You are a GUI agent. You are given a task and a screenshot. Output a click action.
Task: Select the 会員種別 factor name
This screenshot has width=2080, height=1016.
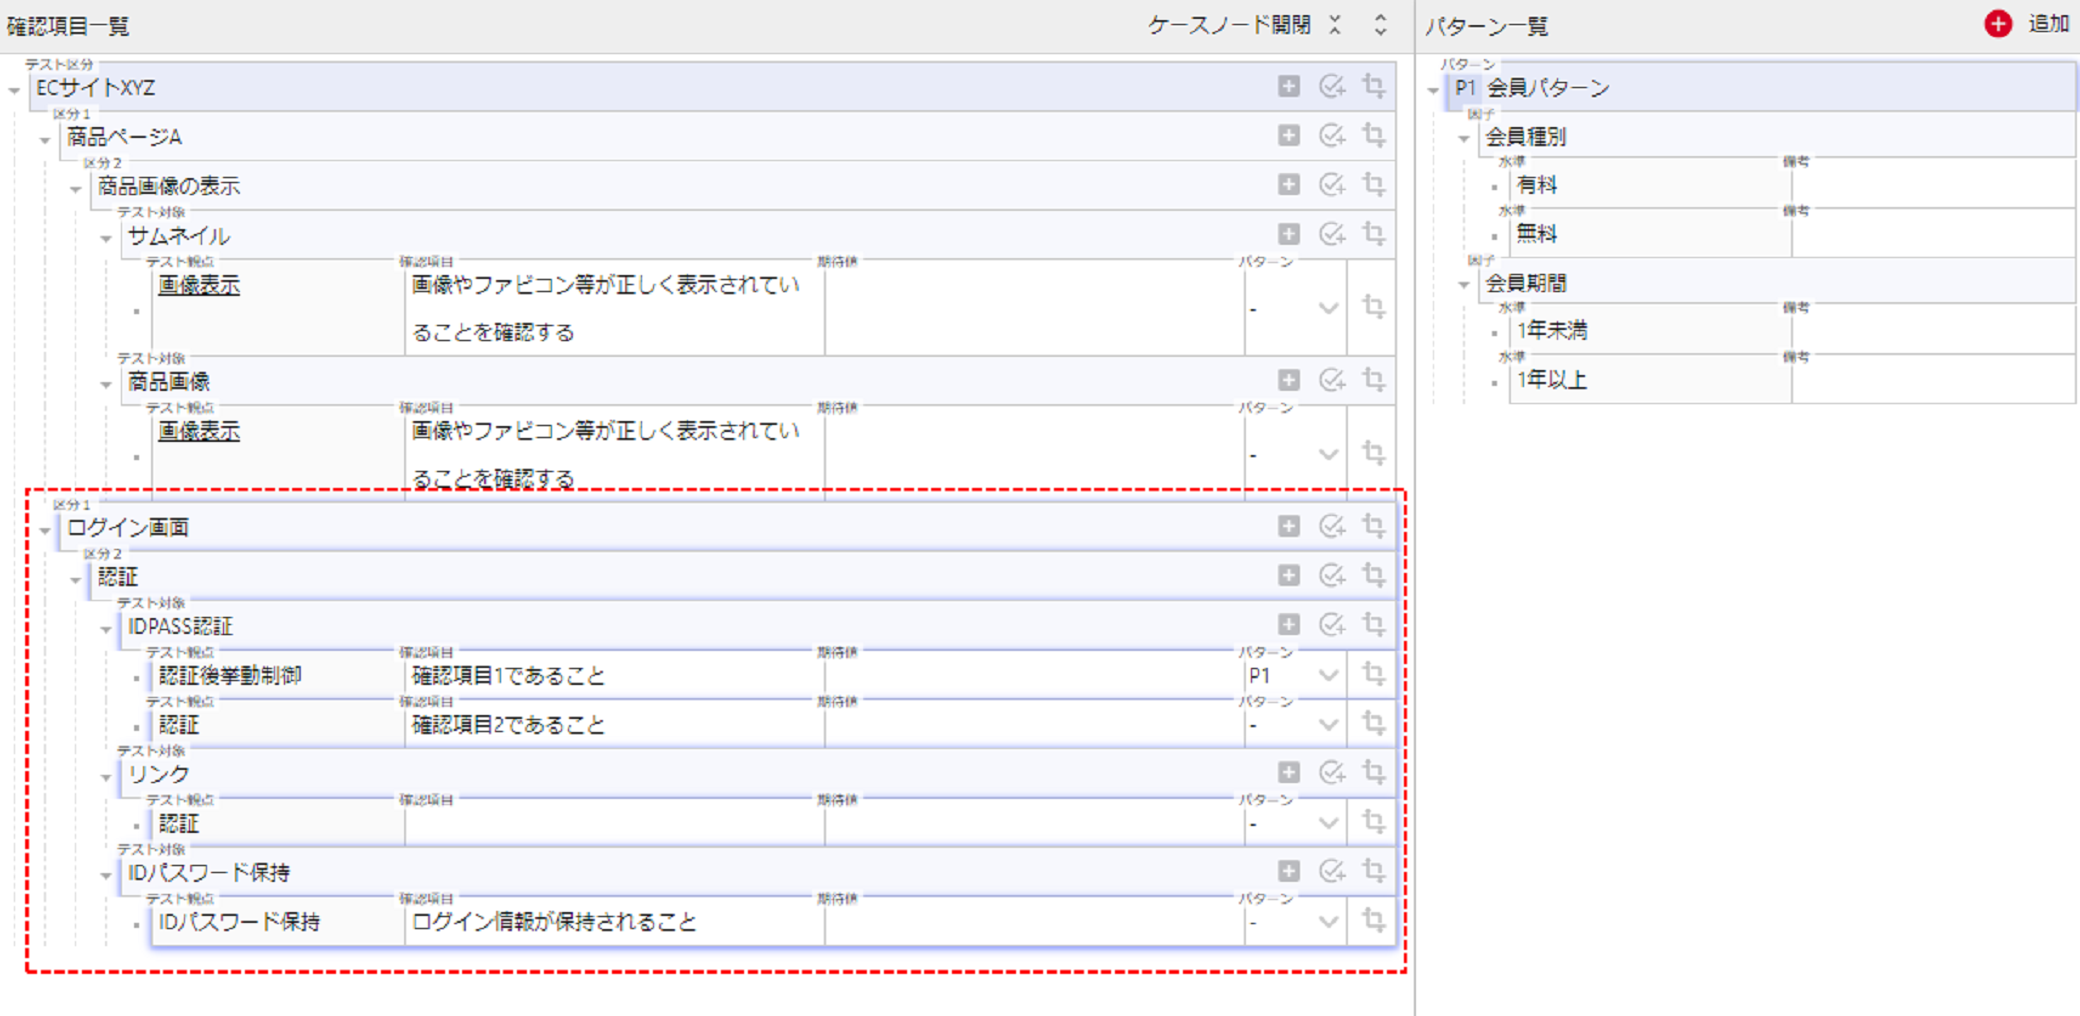pos(1525,137)
